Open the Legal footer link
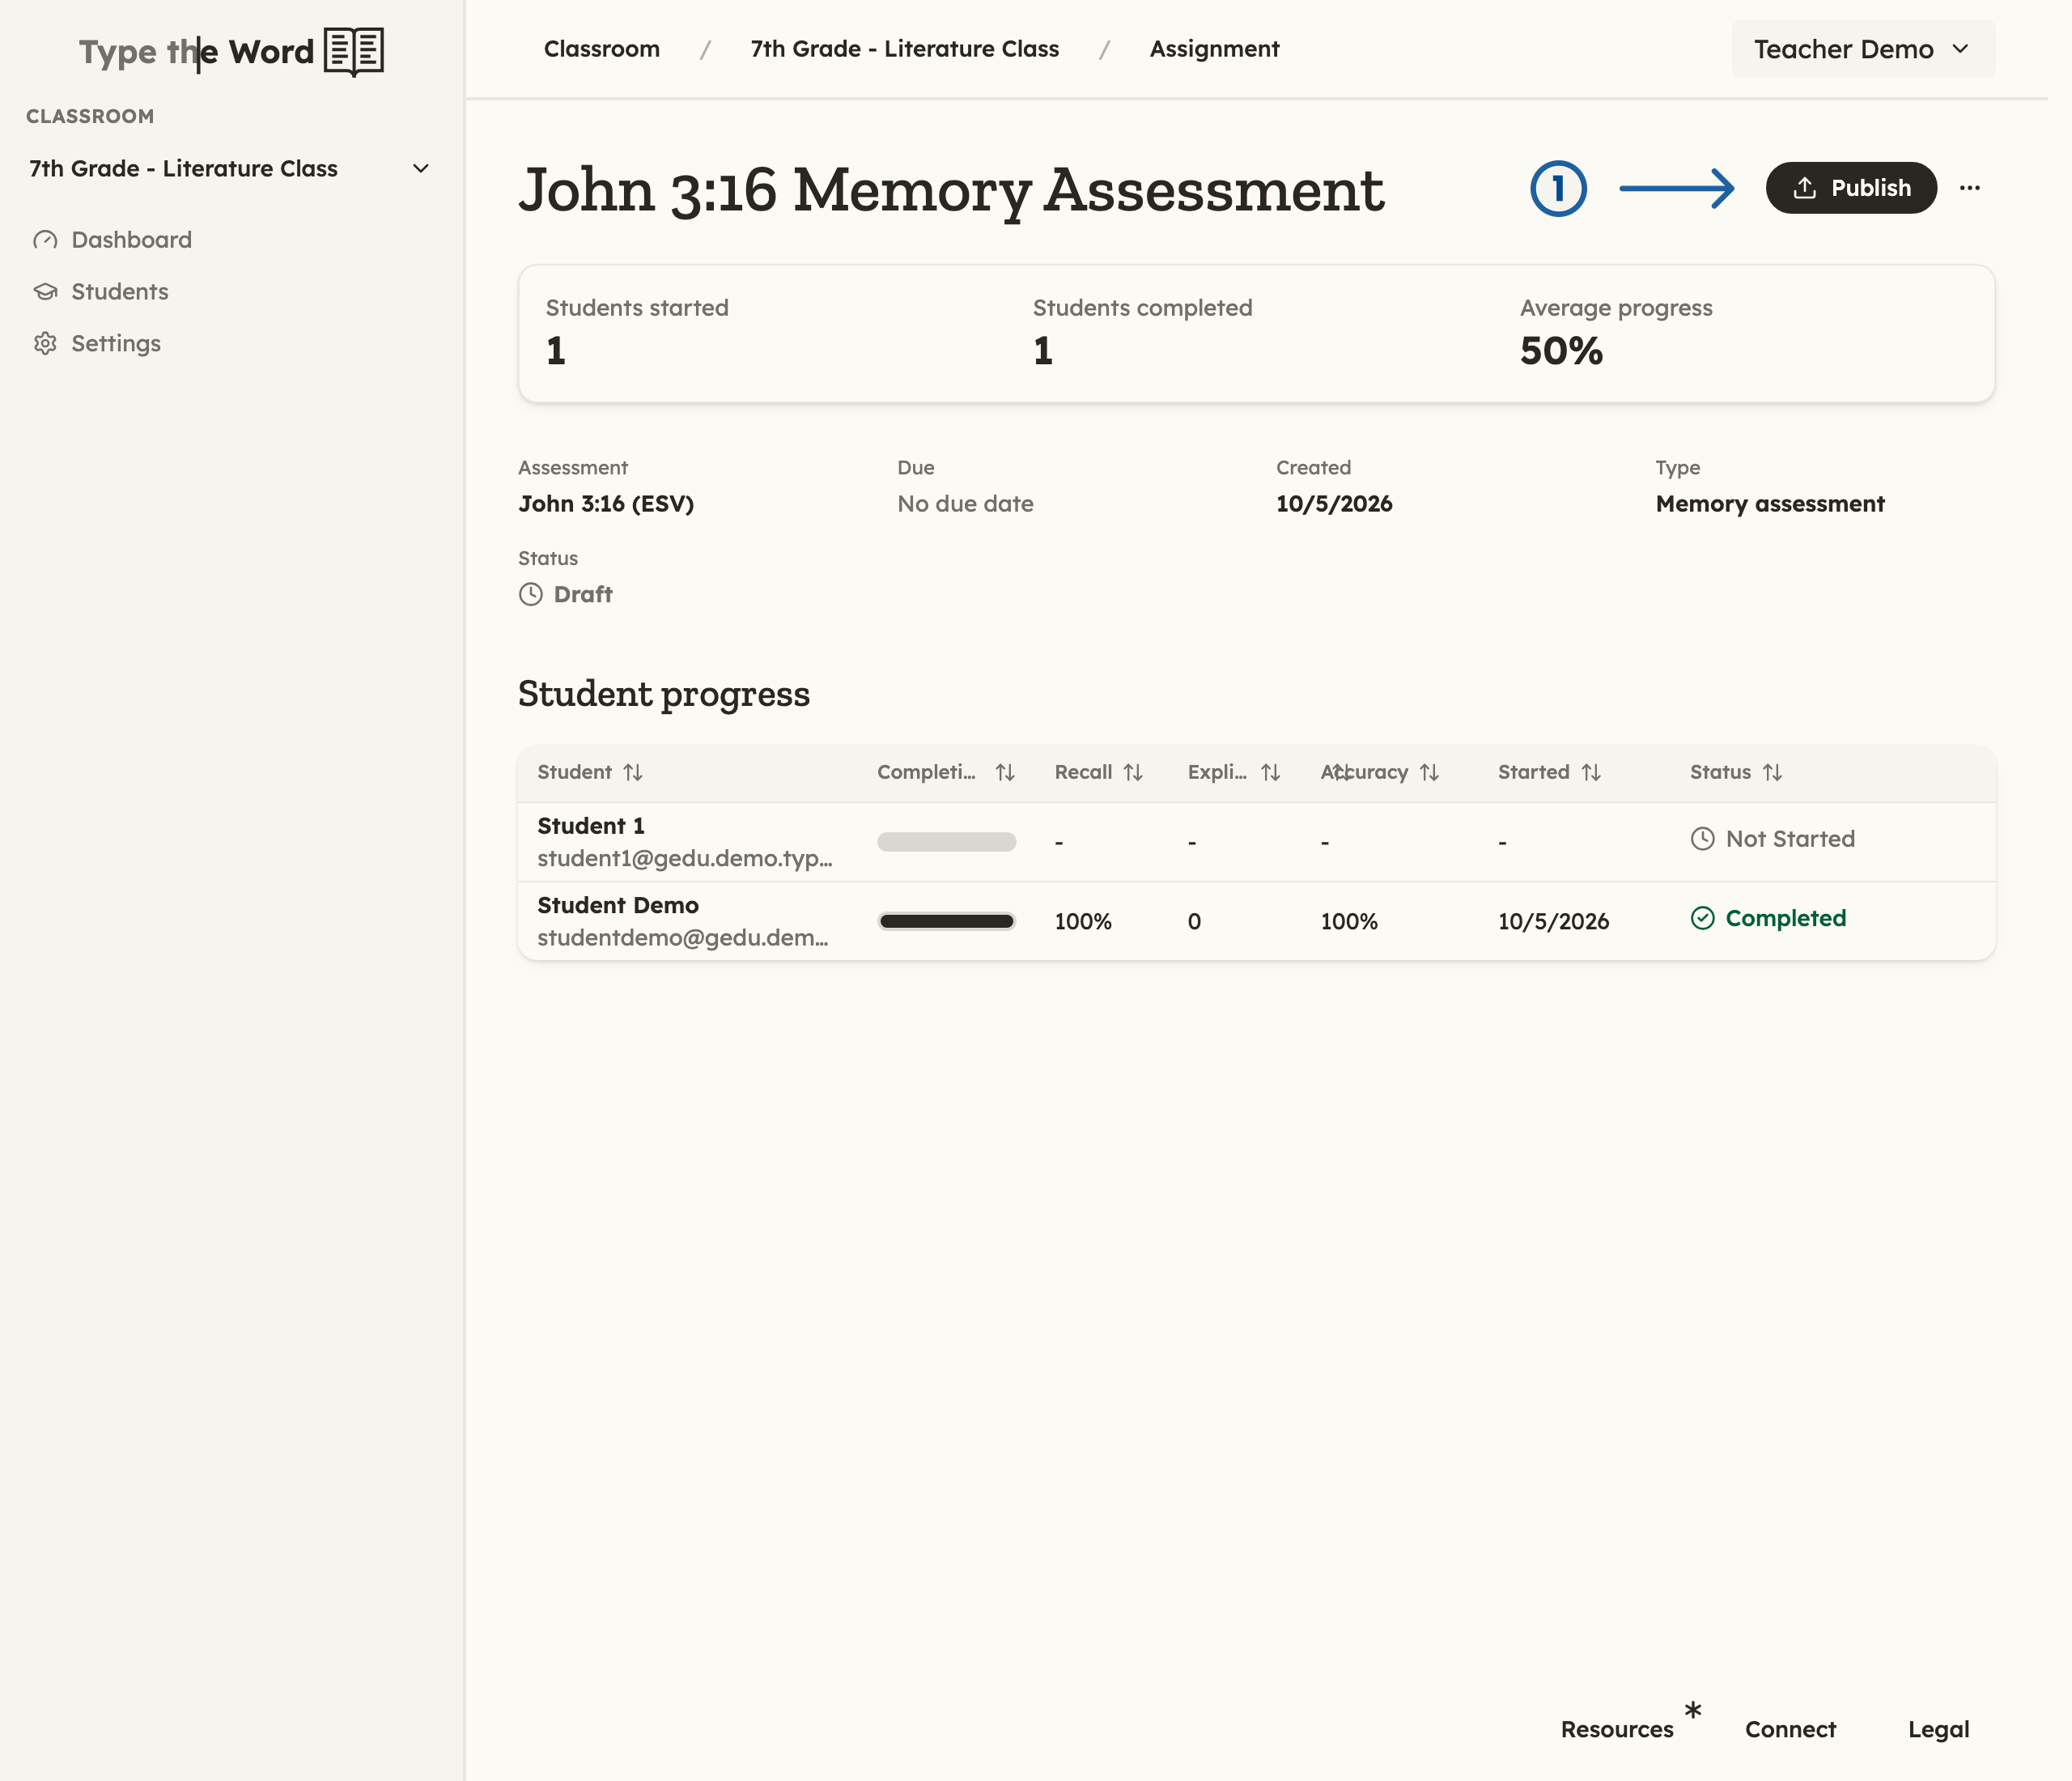2072x1781 pixels. (1938, 1730)
